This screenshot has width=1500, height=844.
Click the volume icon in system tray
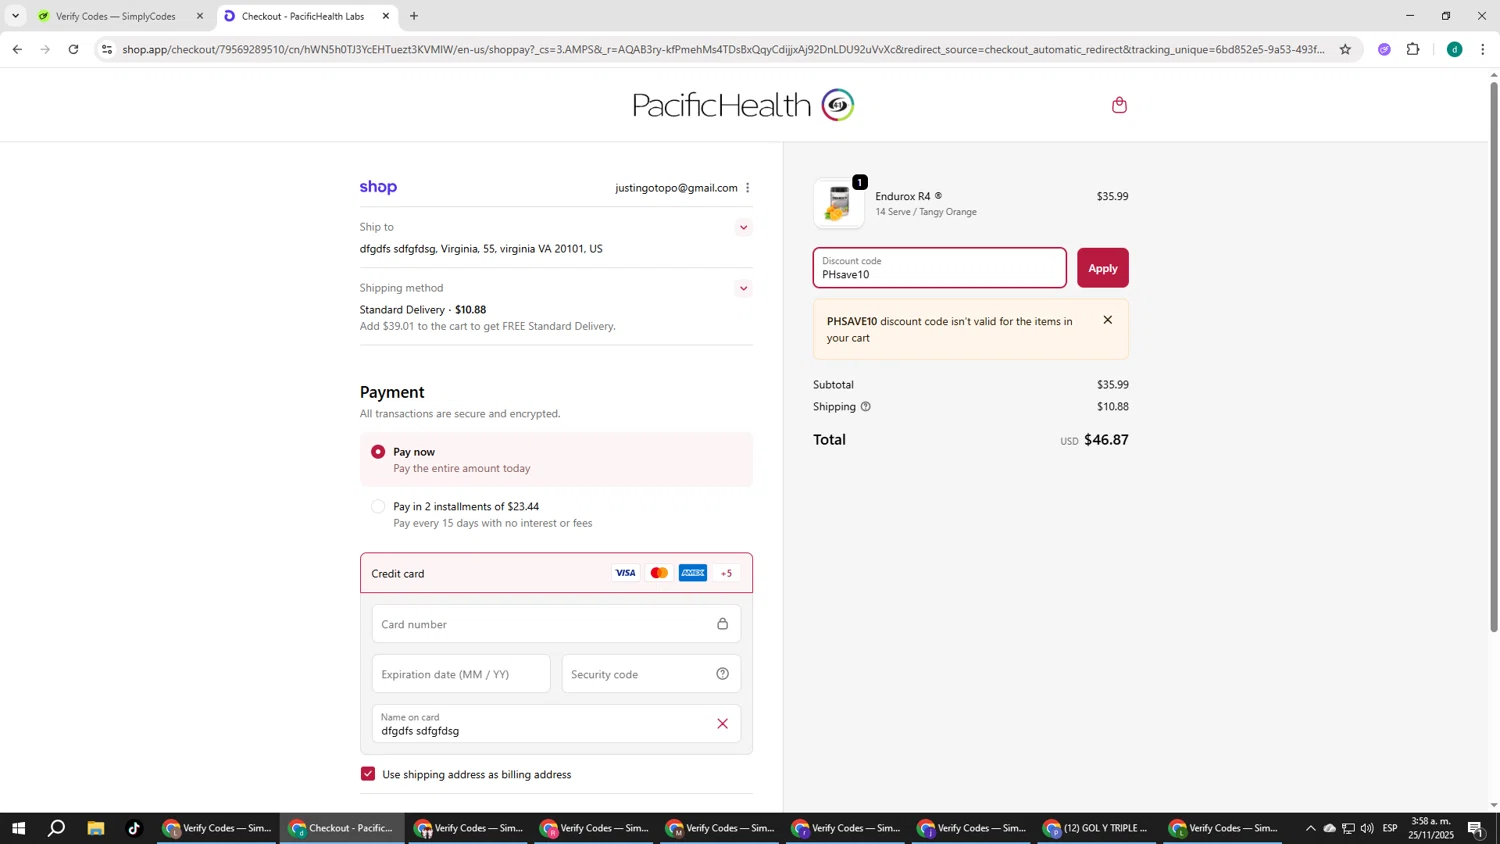point(1367,828)
